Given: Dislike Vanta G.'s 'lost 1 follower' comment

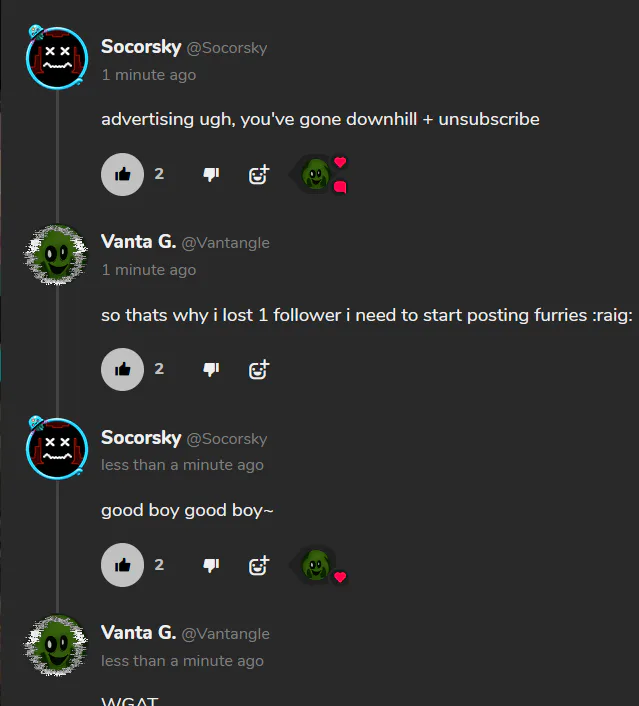Looking at the screenshot, I should click(211, 369).
